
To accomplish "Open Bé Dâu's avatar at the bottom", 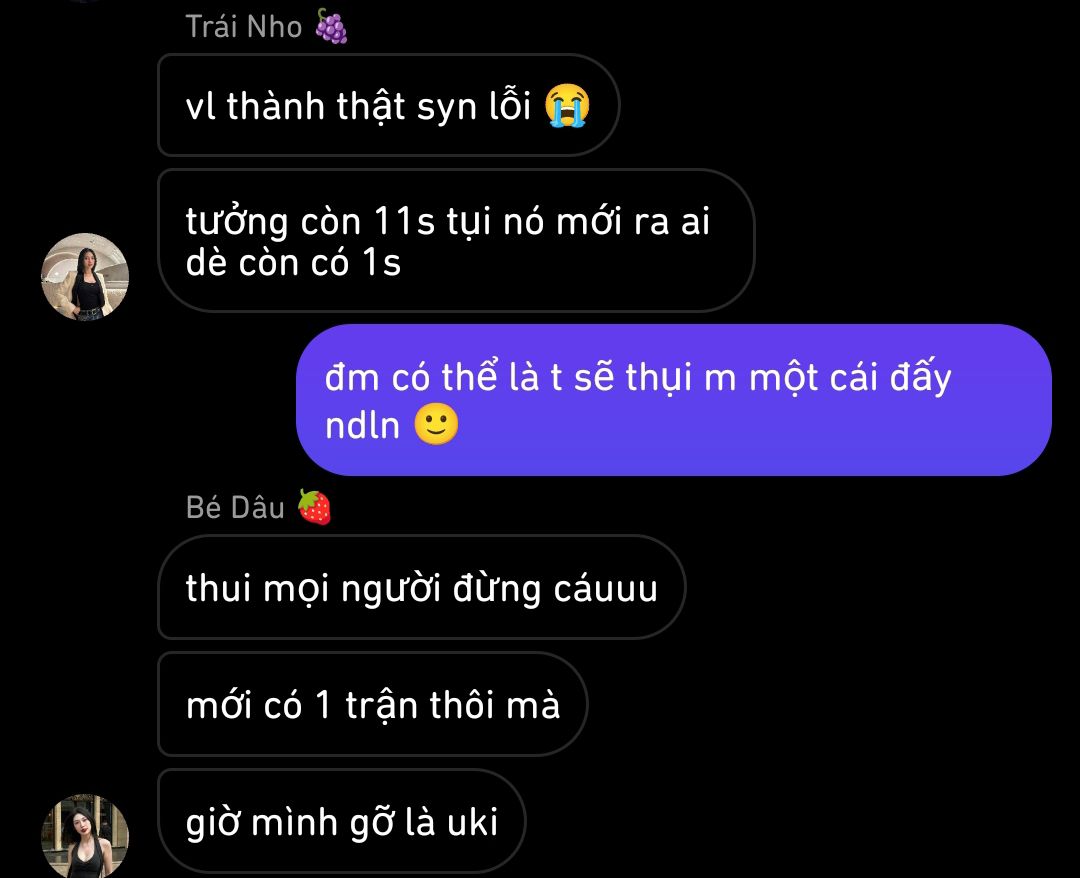I will coord(85,837).
